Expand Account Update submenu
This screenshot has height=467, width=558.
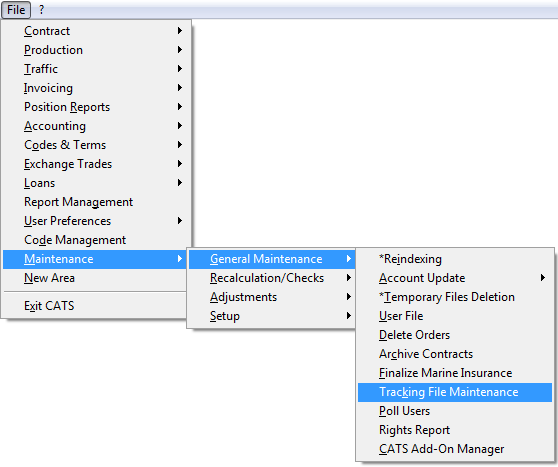tap(455, 278)
